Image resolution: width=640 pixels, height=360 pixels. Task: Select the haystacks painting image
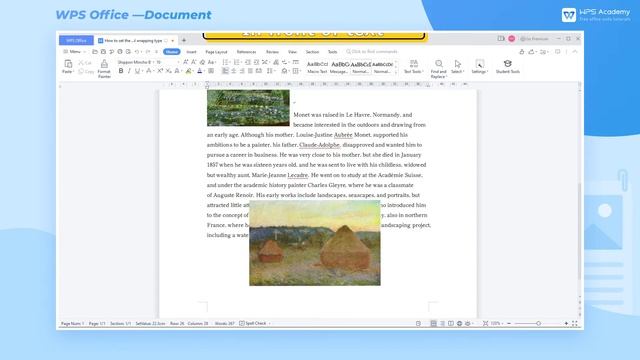click(315, 243)
